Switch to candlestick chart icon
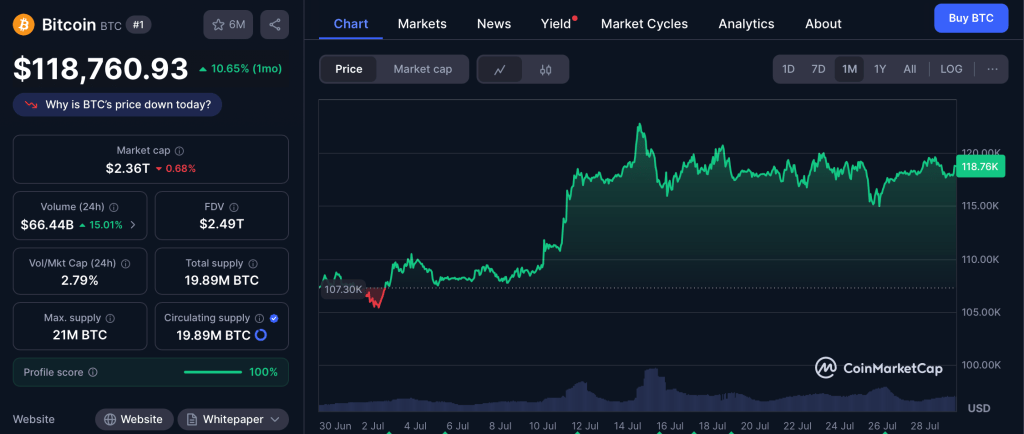The height and width of the screenshot is (434, 1024). click(546, 69)
